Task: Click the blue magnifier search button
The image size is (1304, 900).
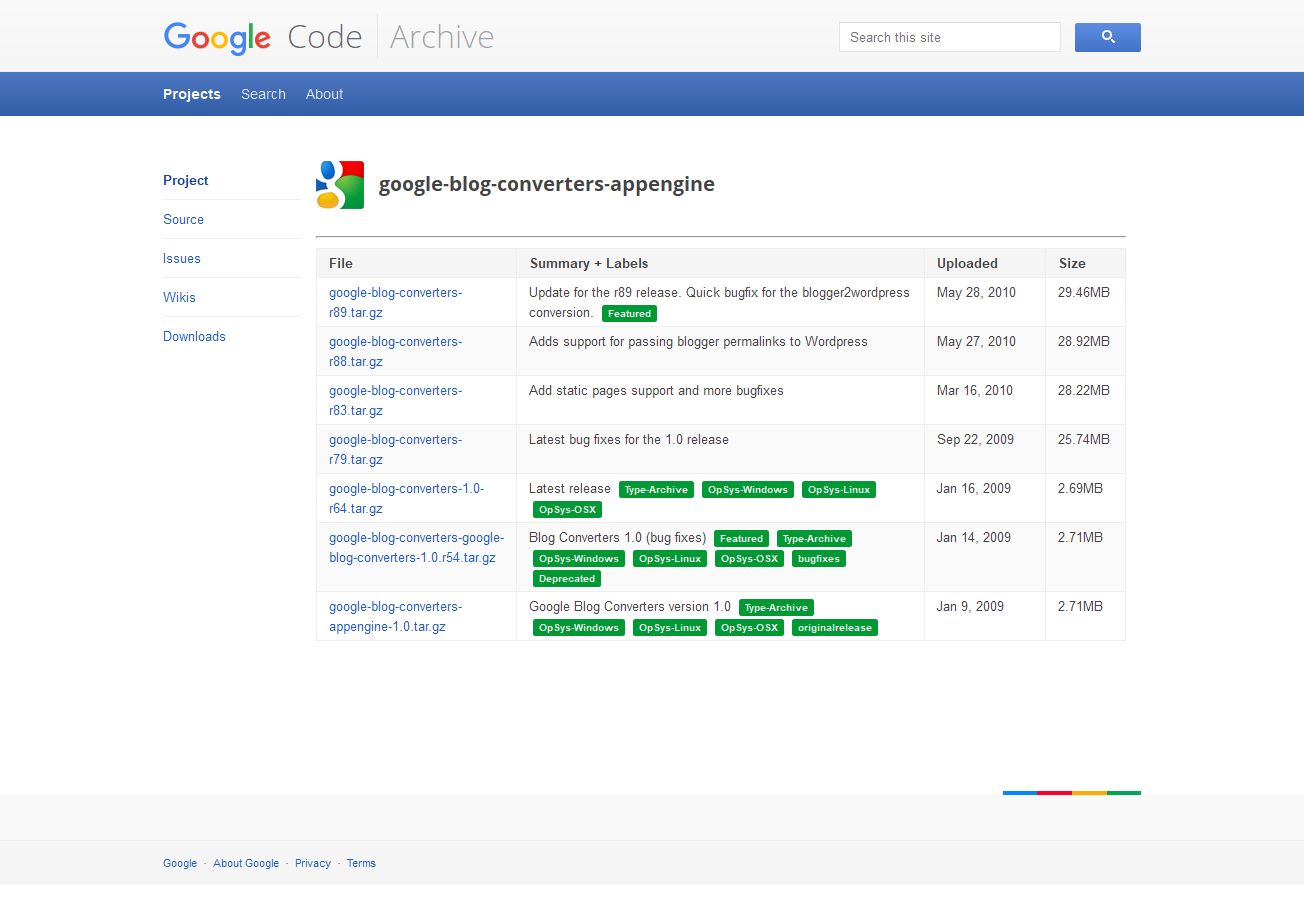Action: point(1107,37)
